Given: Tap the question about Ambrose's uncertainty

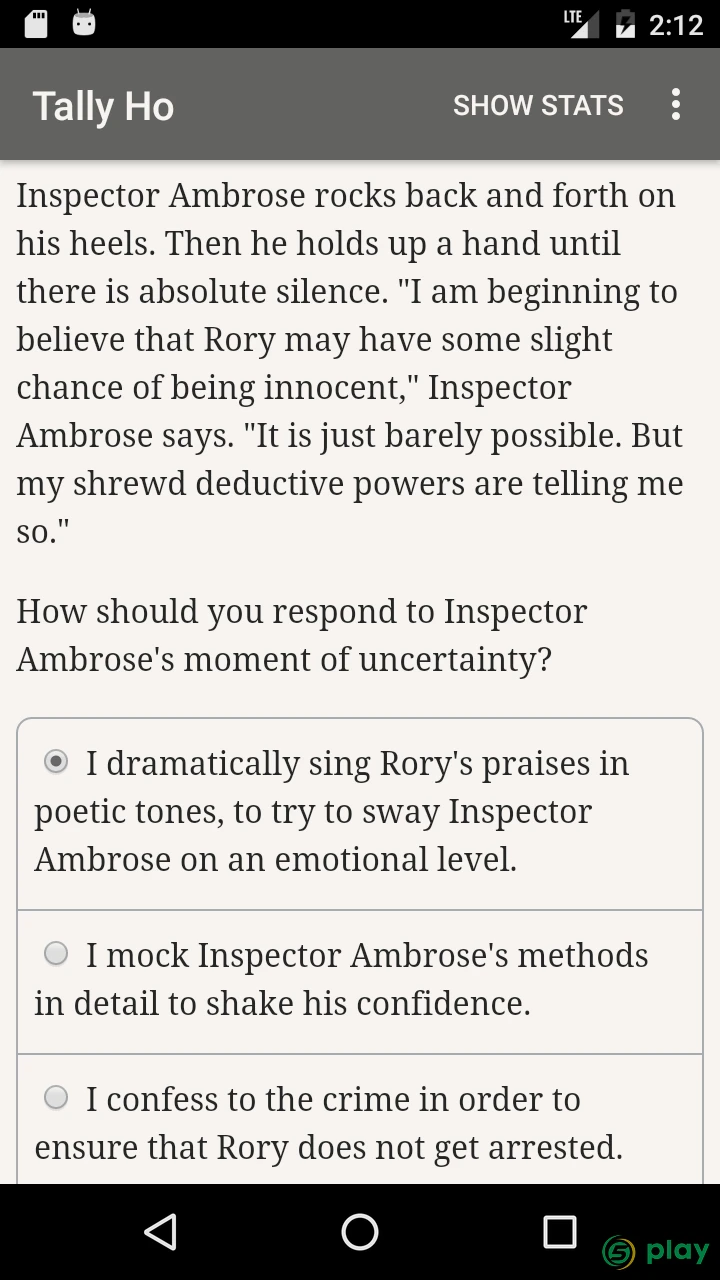Looking at the screenshot, I should 302,635.
